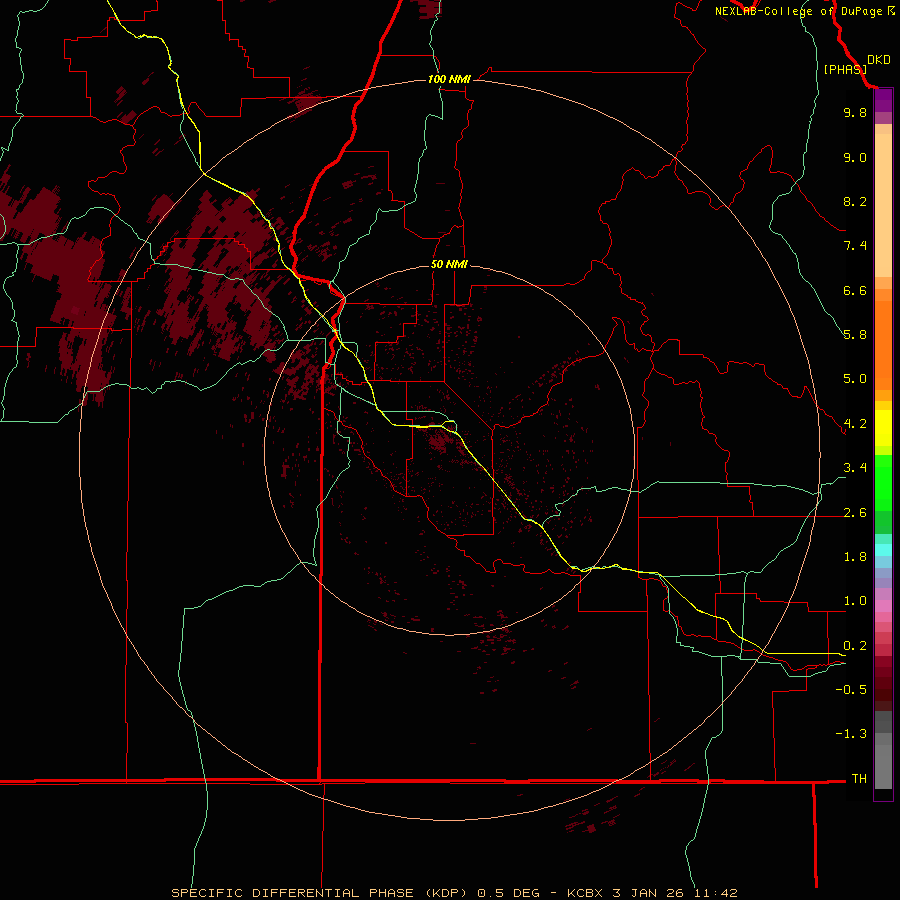Pick the 5.8 legend value
The height and width of the screenshot is (900, 900).
[x=855, y=335]
